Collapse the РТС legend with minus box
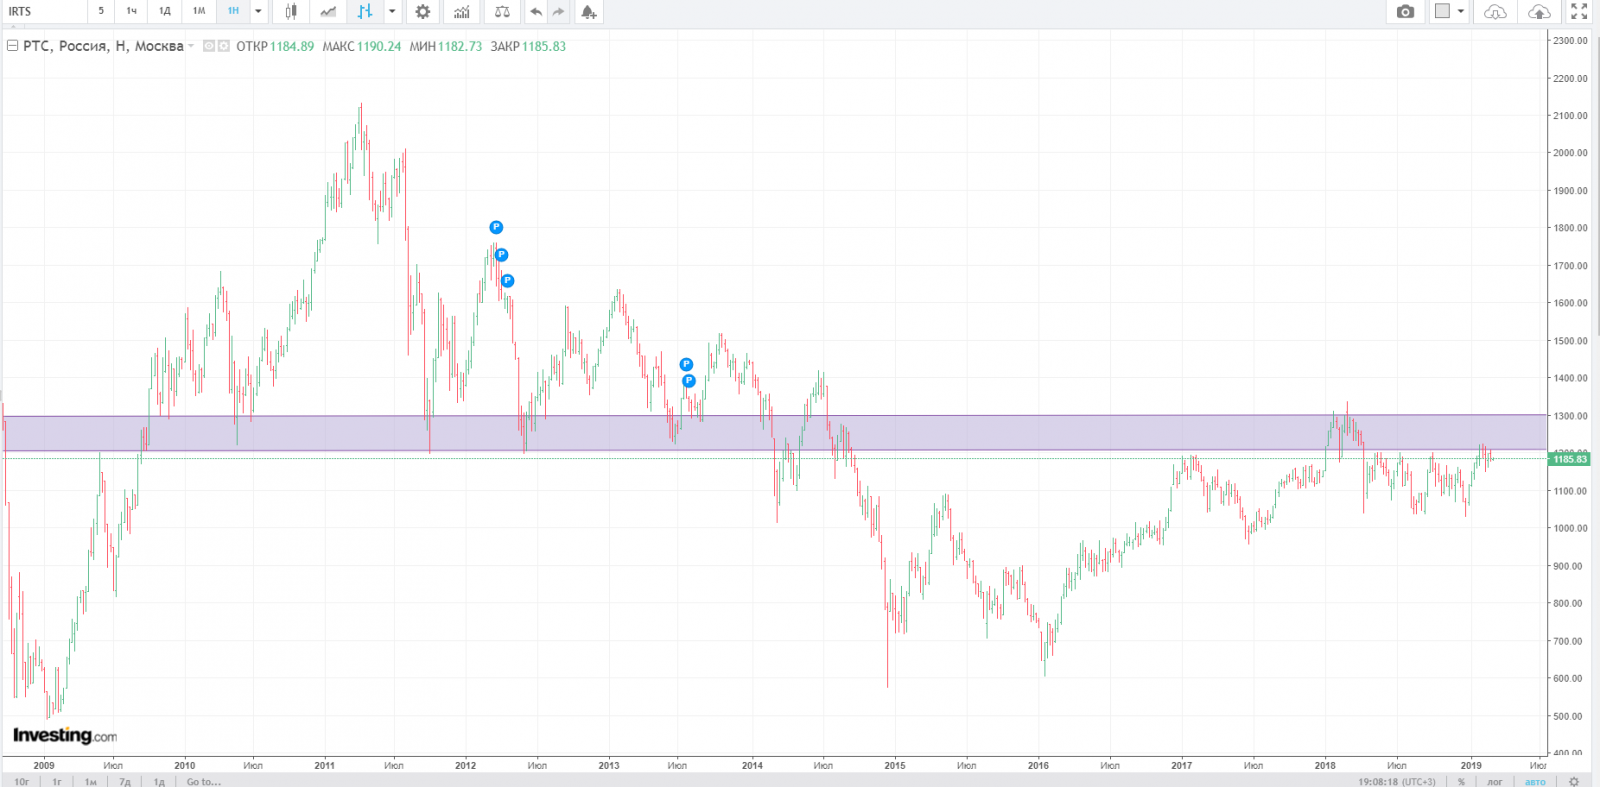 13,46
